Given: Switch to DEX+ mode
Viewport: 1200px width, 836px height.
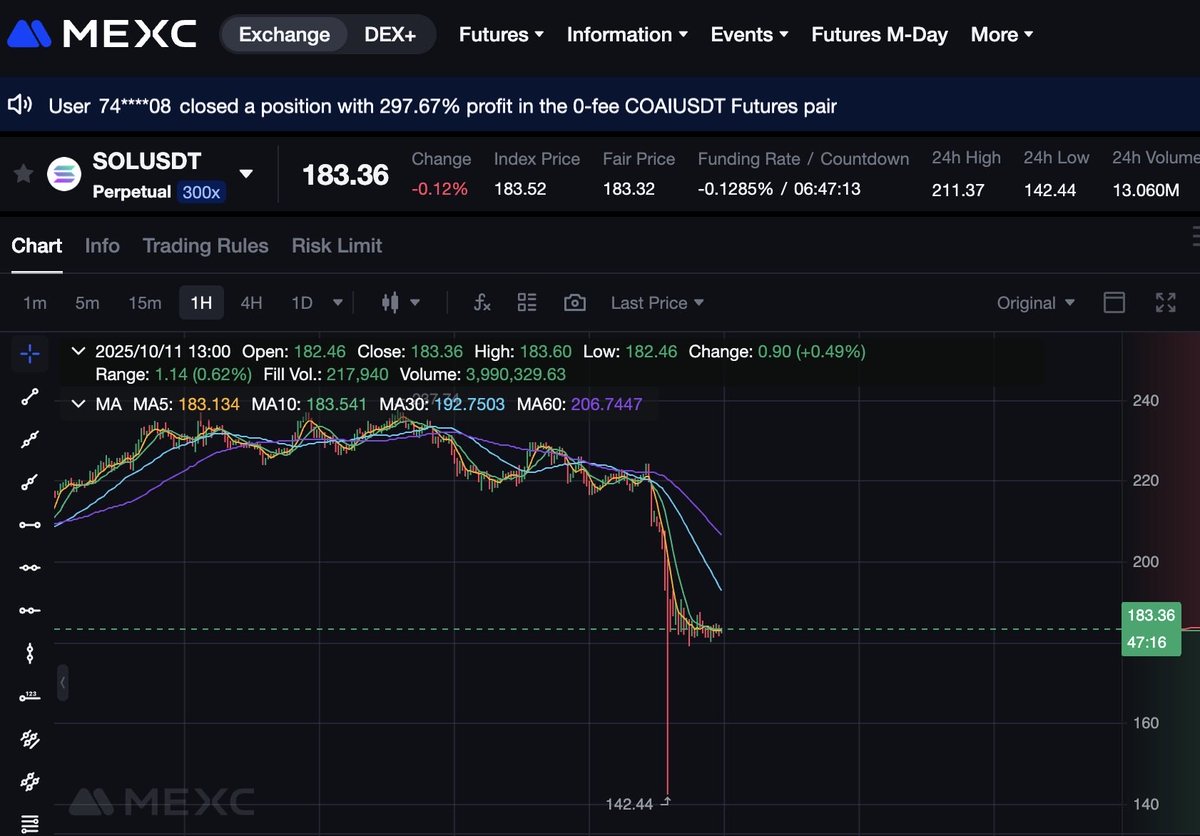Looking at the screenshot, I should (390, 34).
